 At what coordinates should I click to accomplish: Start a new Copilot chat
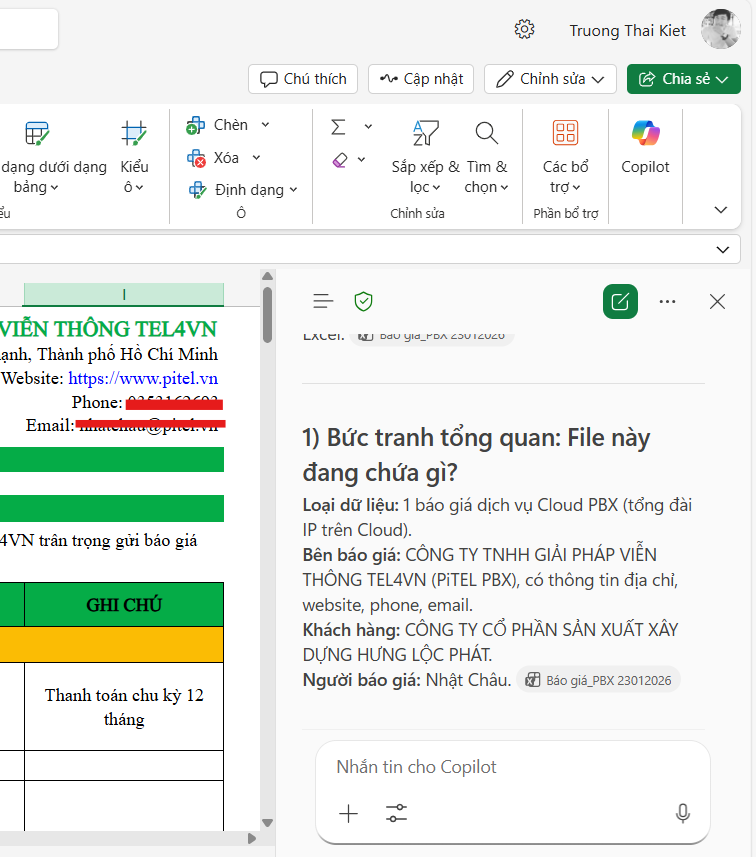click(620, 301)
